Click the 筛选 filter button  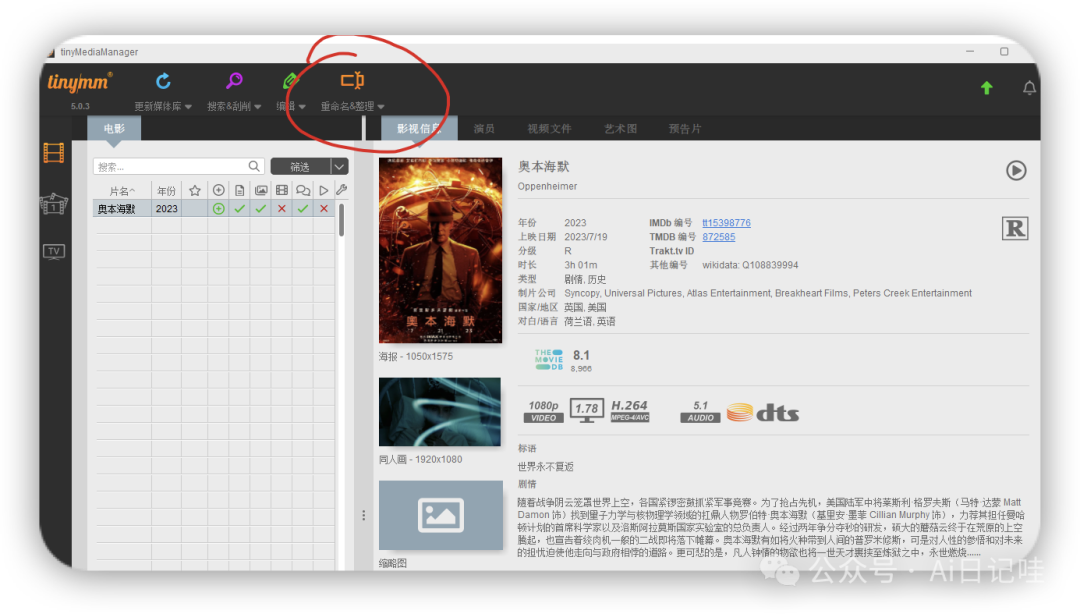point(300,167)
